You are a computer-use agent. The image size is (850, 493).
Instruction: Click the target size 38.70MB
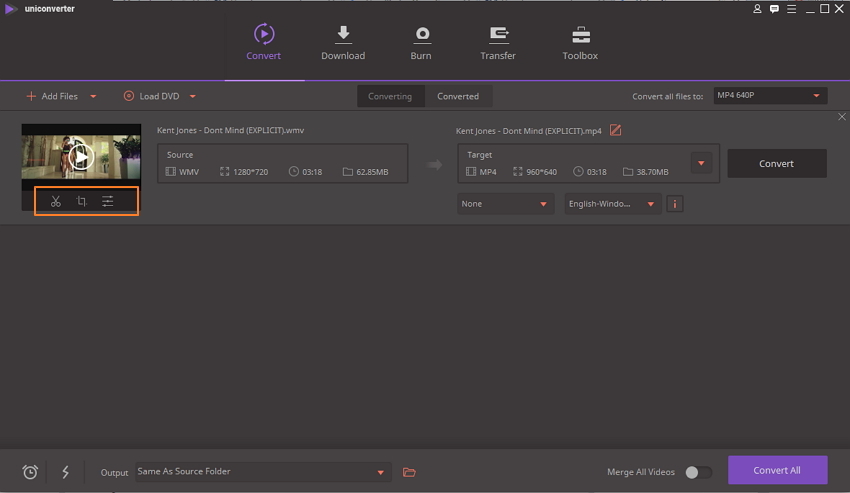(x=653, y=172)
